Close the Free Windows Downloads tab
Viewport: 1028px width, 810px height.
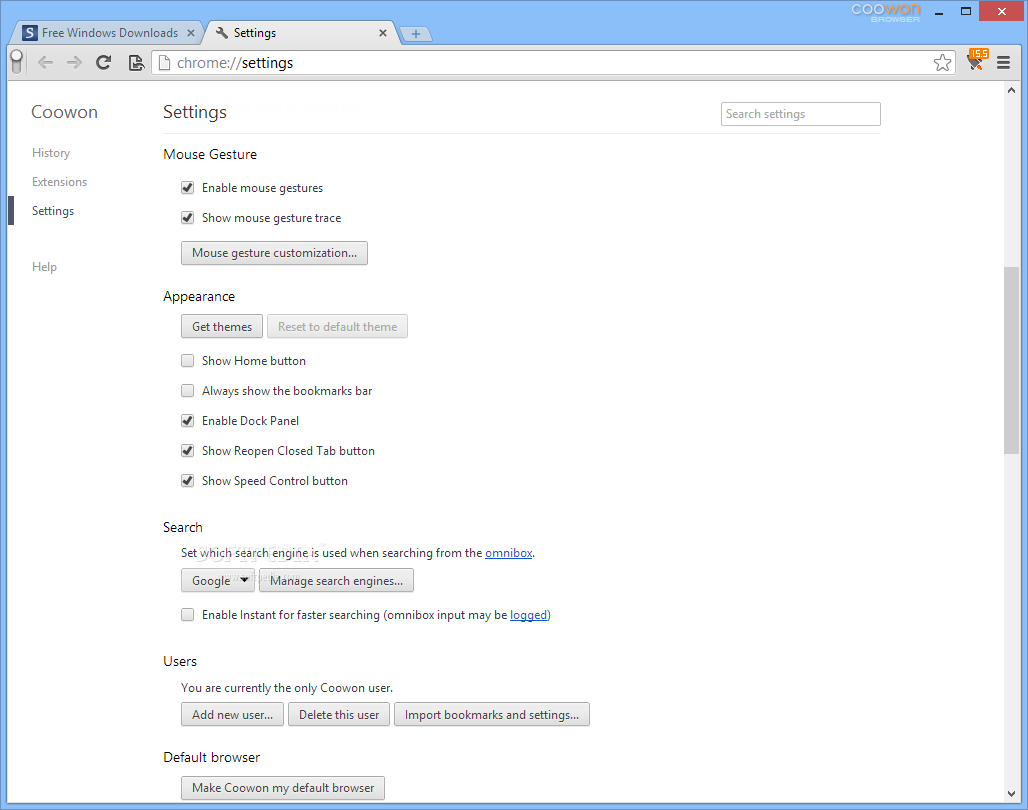(x=191, y=33)
